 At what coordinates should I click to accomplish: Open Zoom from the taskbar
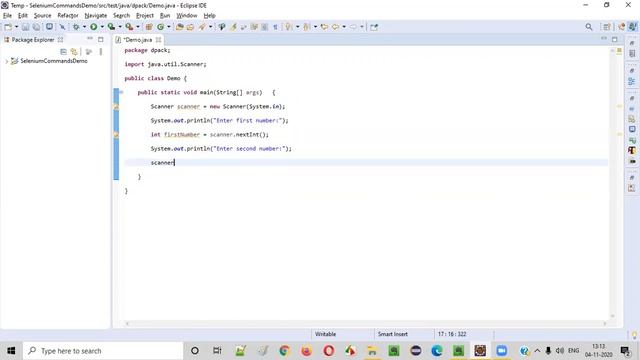click(x=502, y=351)
